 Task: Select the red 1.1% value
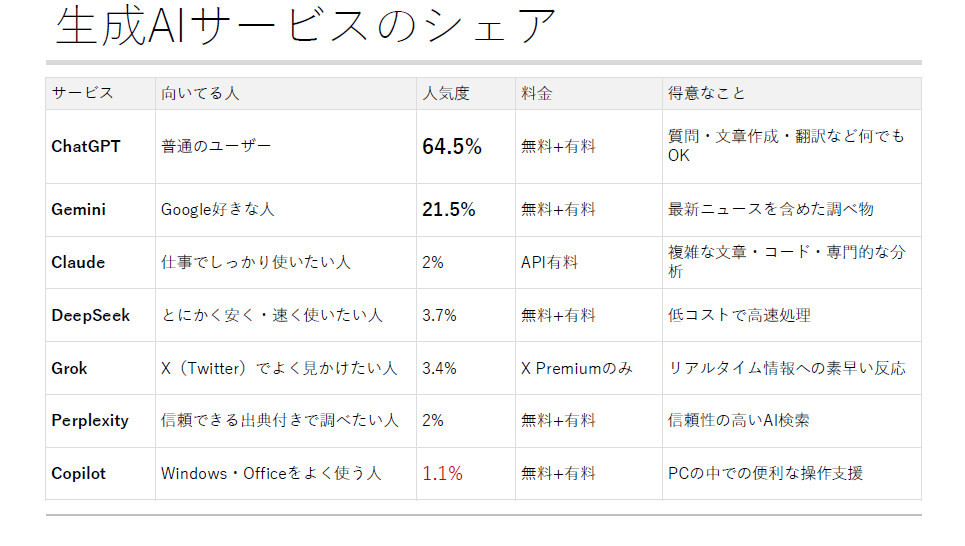click(x=442, y=473)
